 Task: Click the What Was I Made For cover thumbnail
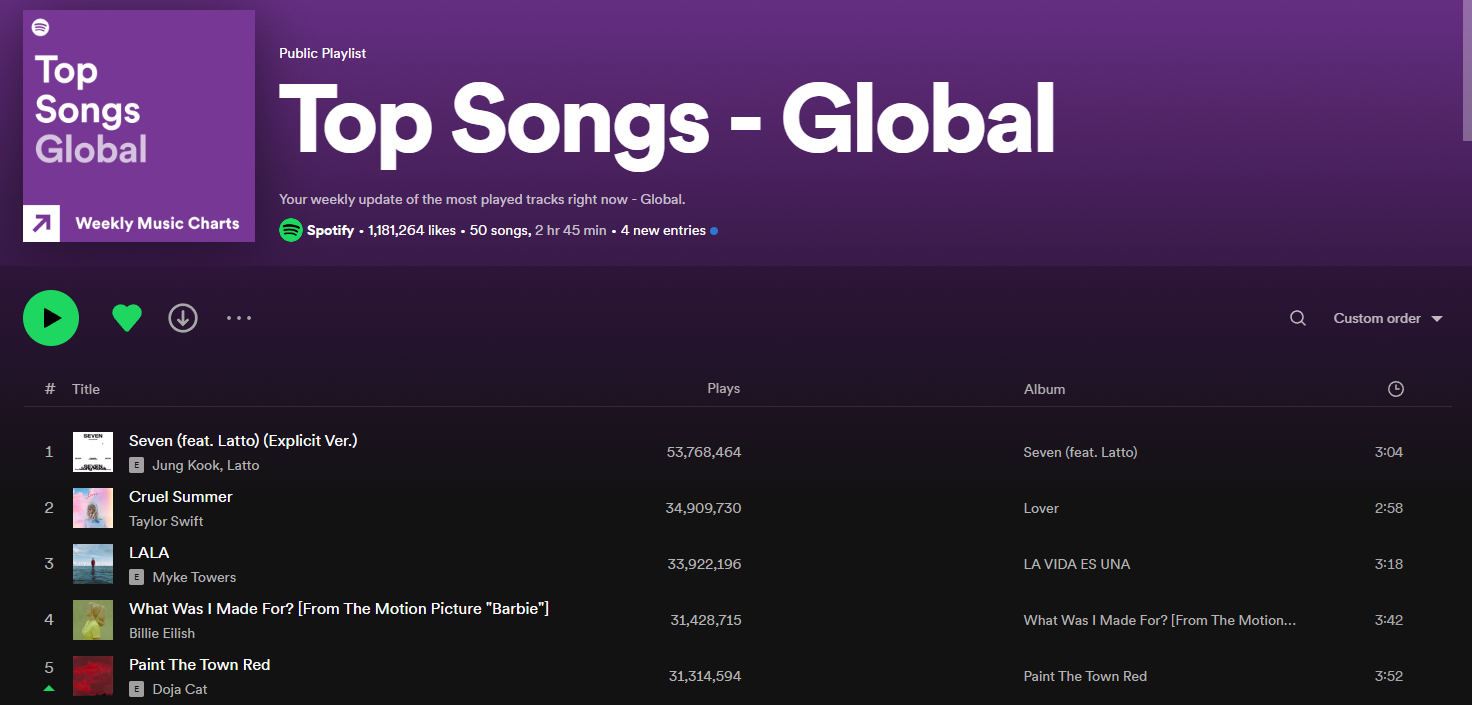[93, 620]
